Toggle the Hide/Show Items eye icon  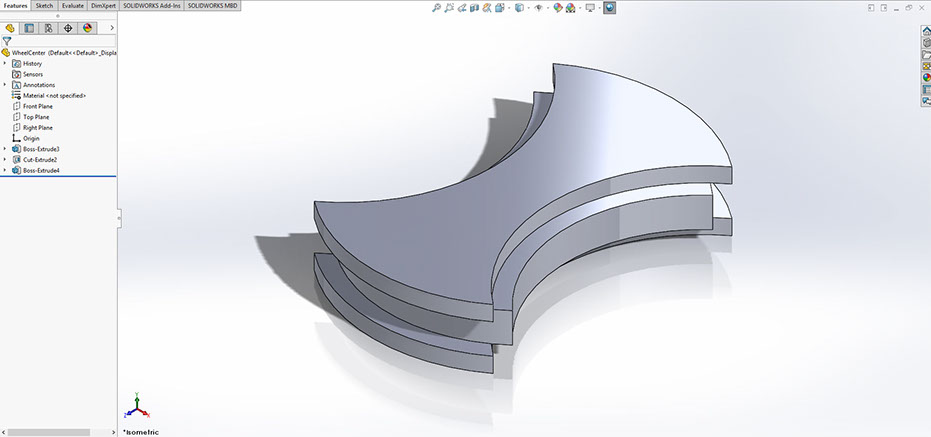(538, 7)
